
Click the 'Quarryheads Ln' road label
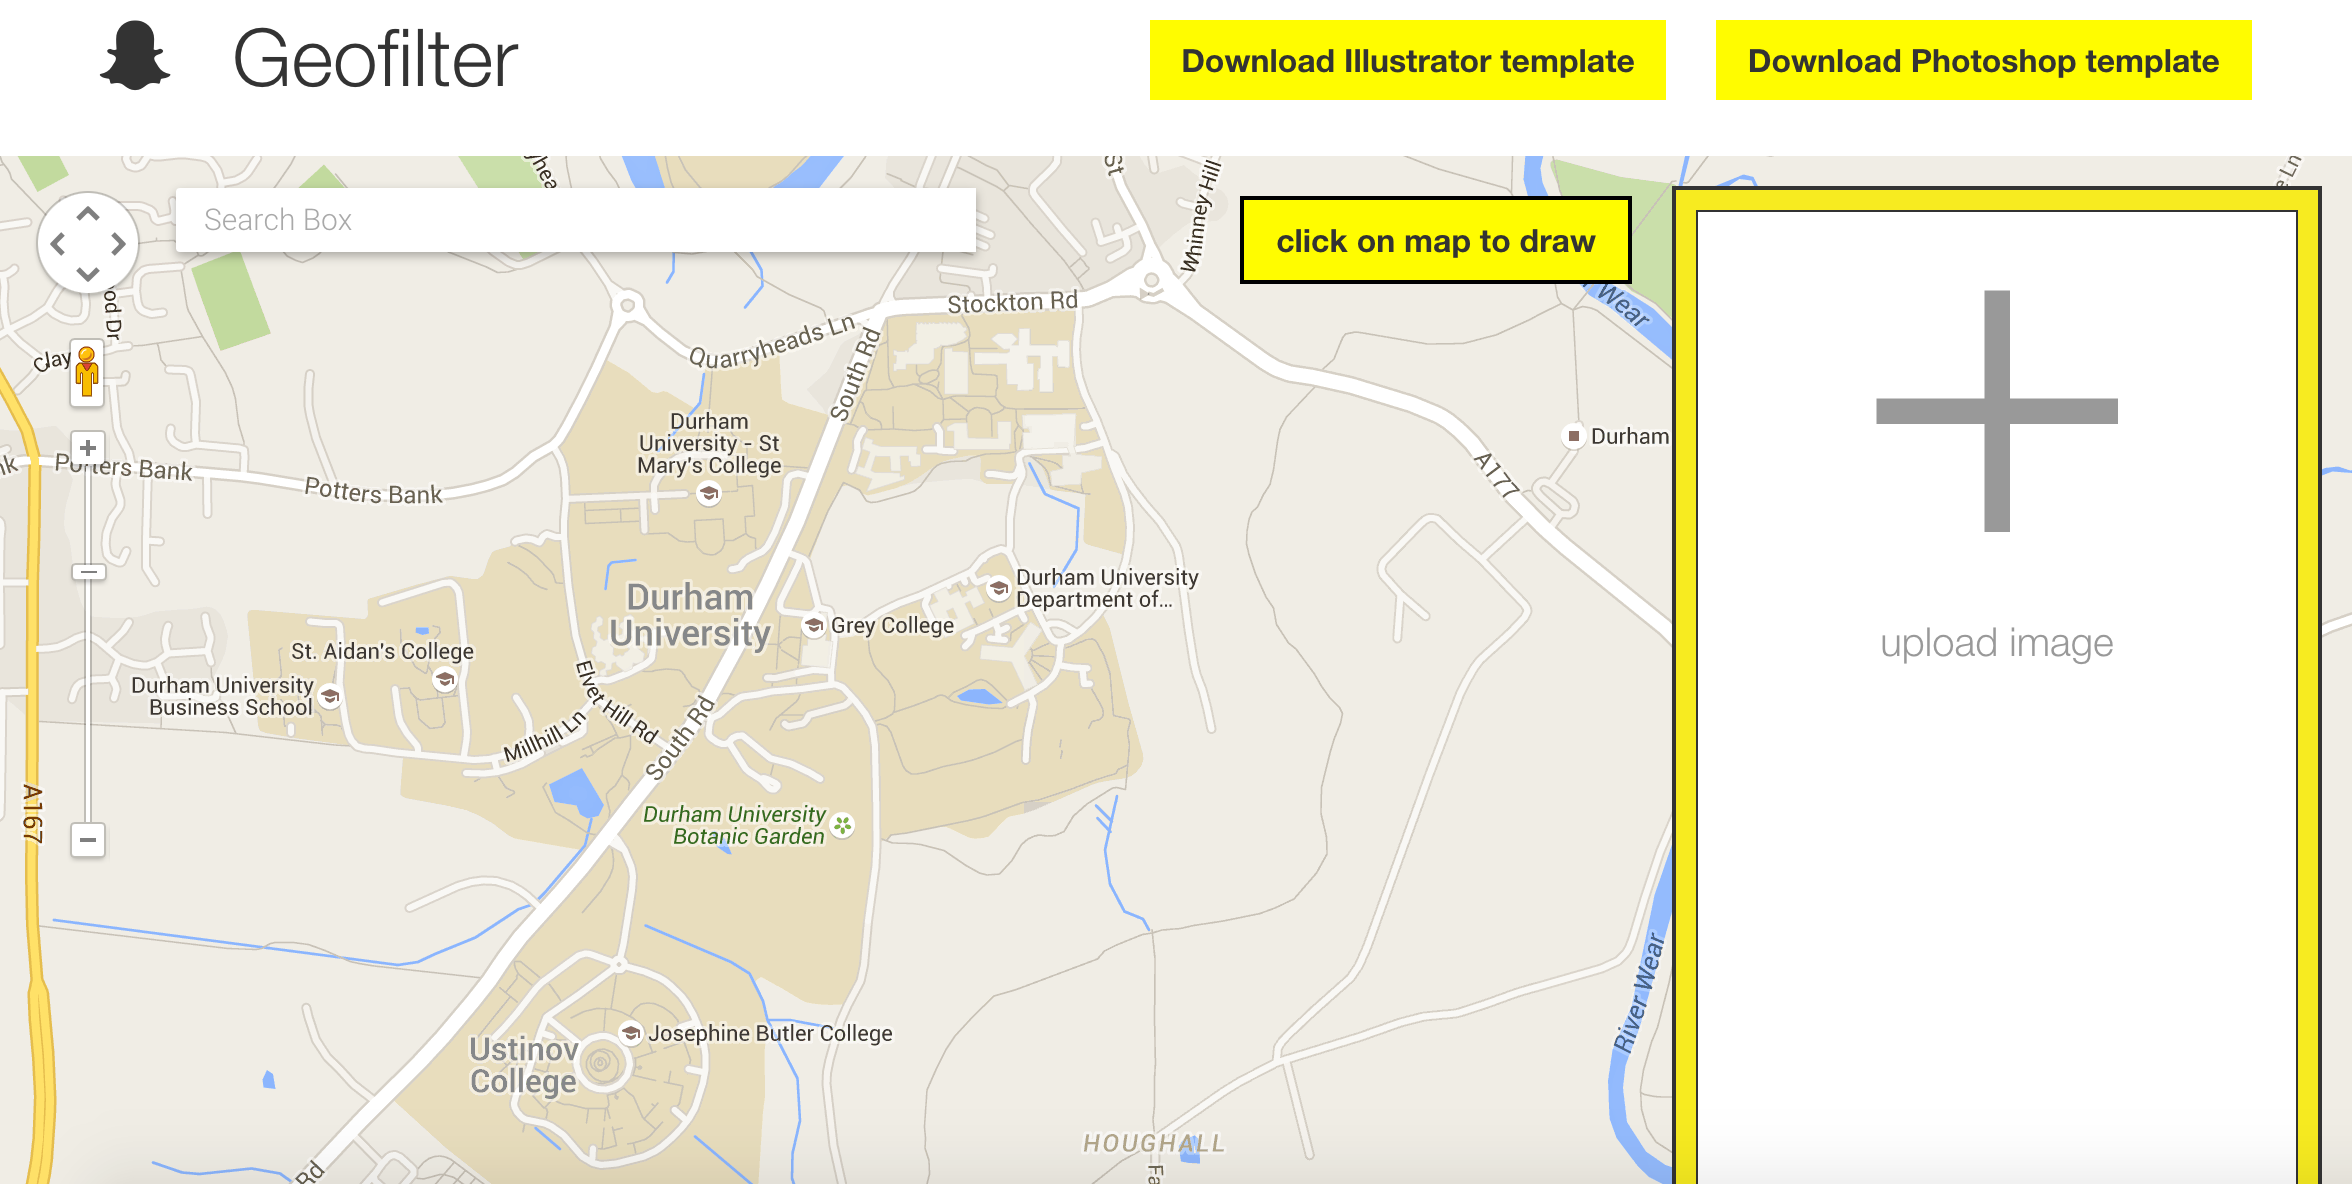pyautogui.click(x=772, y=341)
